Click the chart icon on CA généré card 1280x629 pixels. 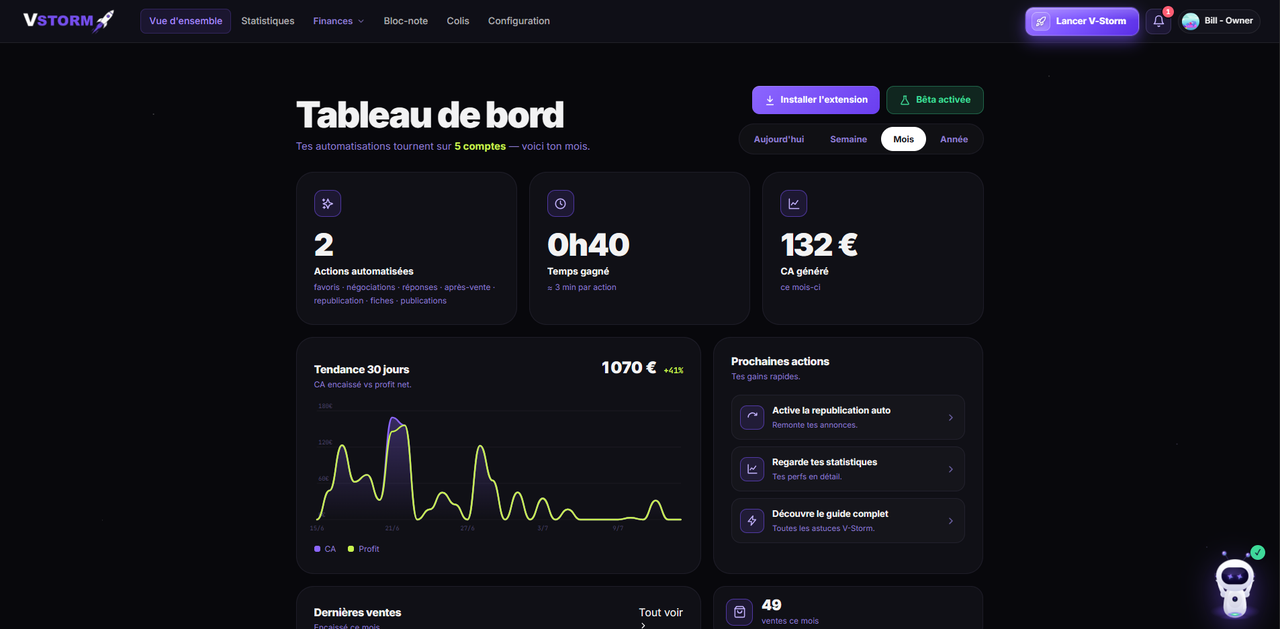click(793, 204)
